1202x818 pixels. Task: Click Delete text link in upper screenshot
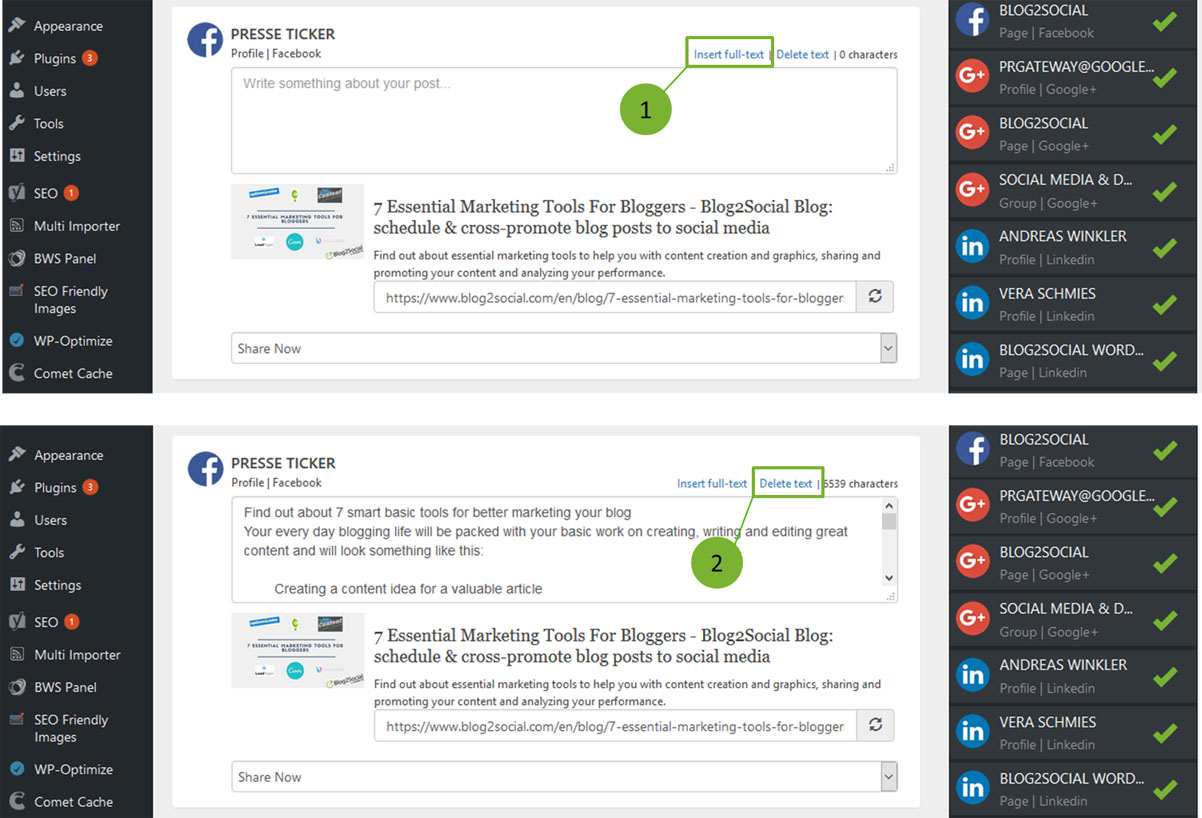click(803, 54)
